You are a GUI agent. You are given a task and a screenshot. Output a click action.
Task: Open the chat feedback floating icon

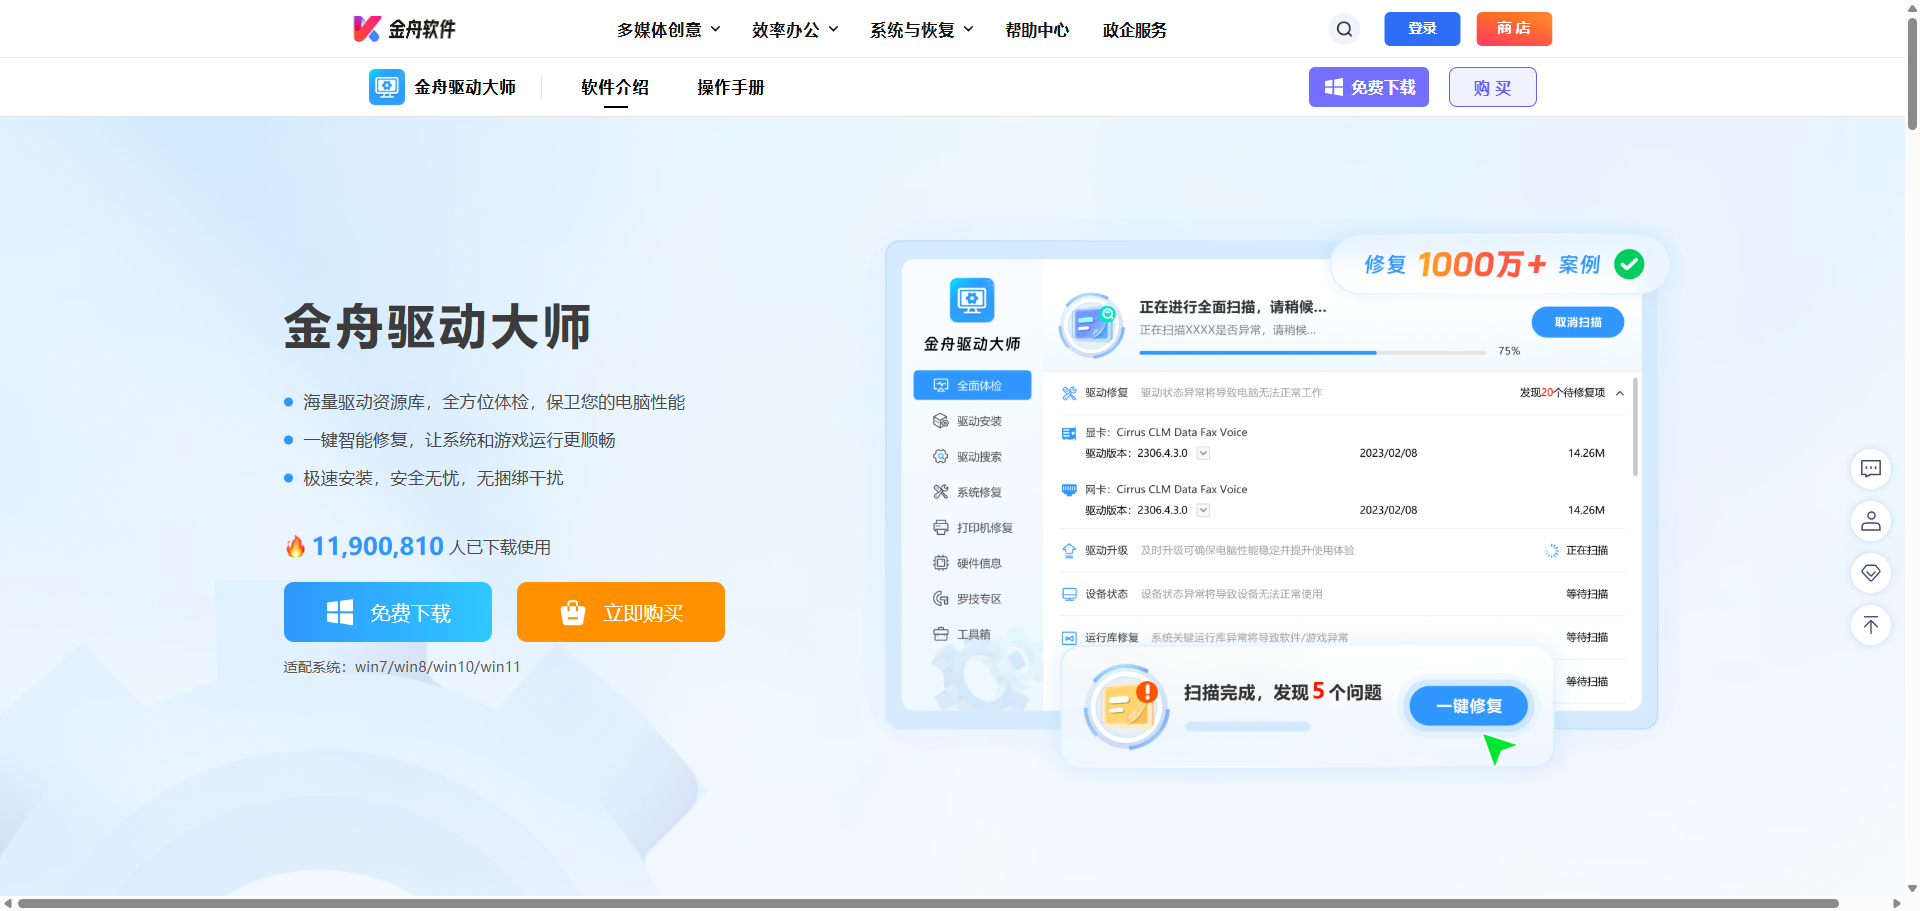(1870, 468)
